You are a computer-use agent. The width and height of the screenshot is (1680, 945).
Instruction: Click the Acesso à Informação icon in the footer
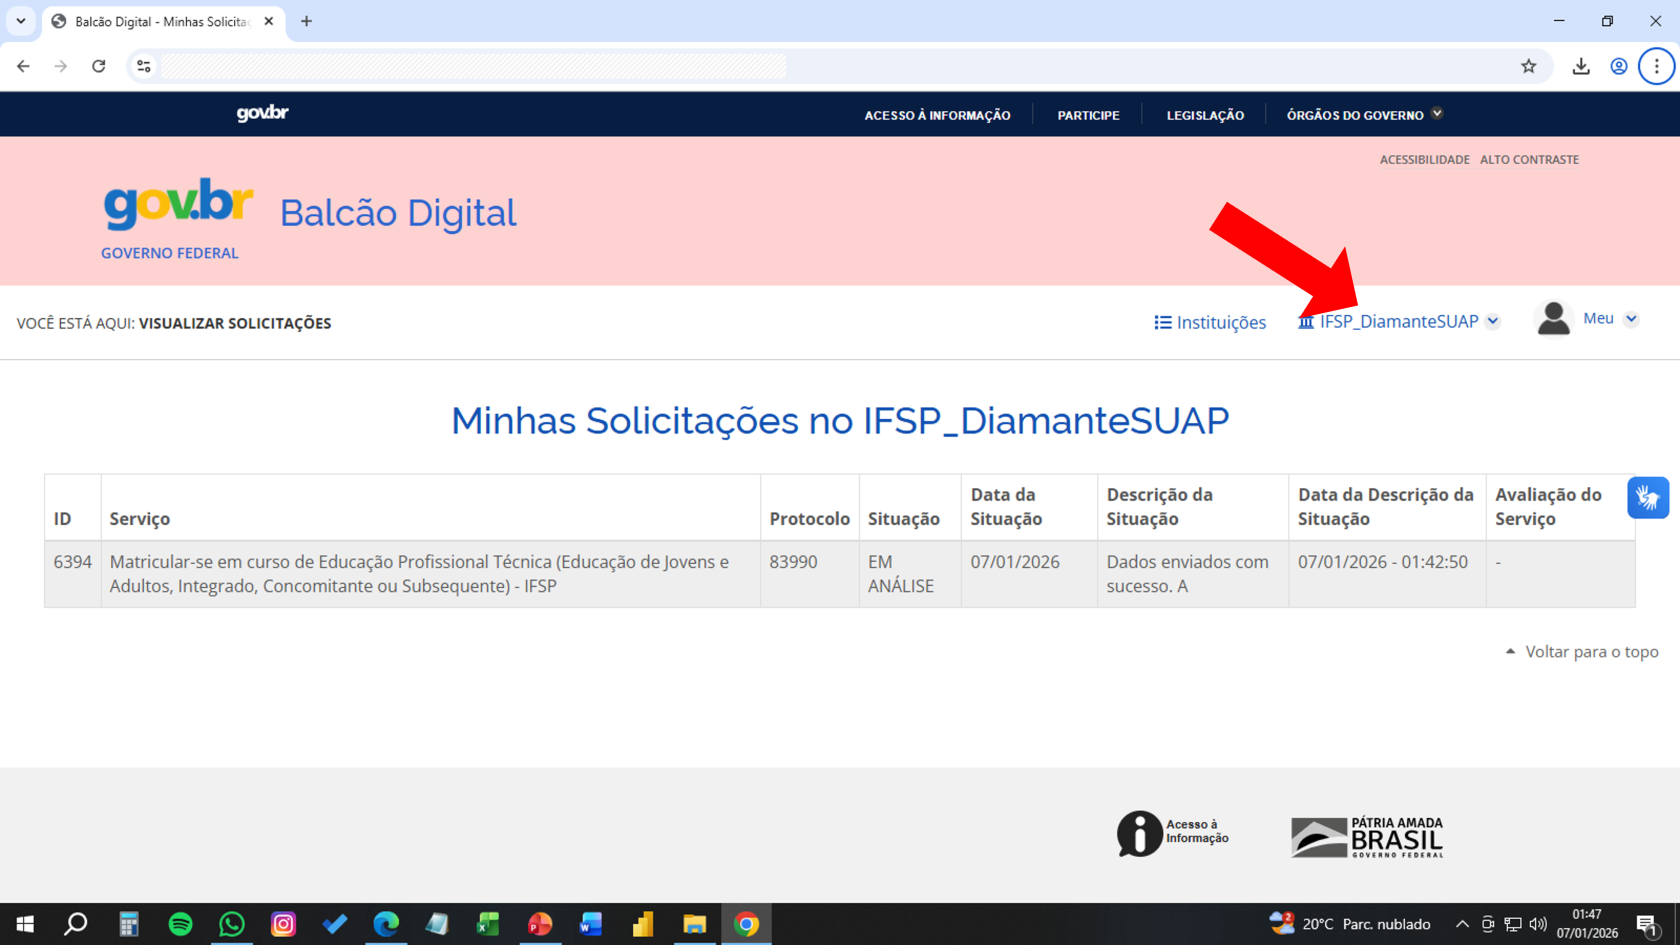click(x=1137, y=833)
